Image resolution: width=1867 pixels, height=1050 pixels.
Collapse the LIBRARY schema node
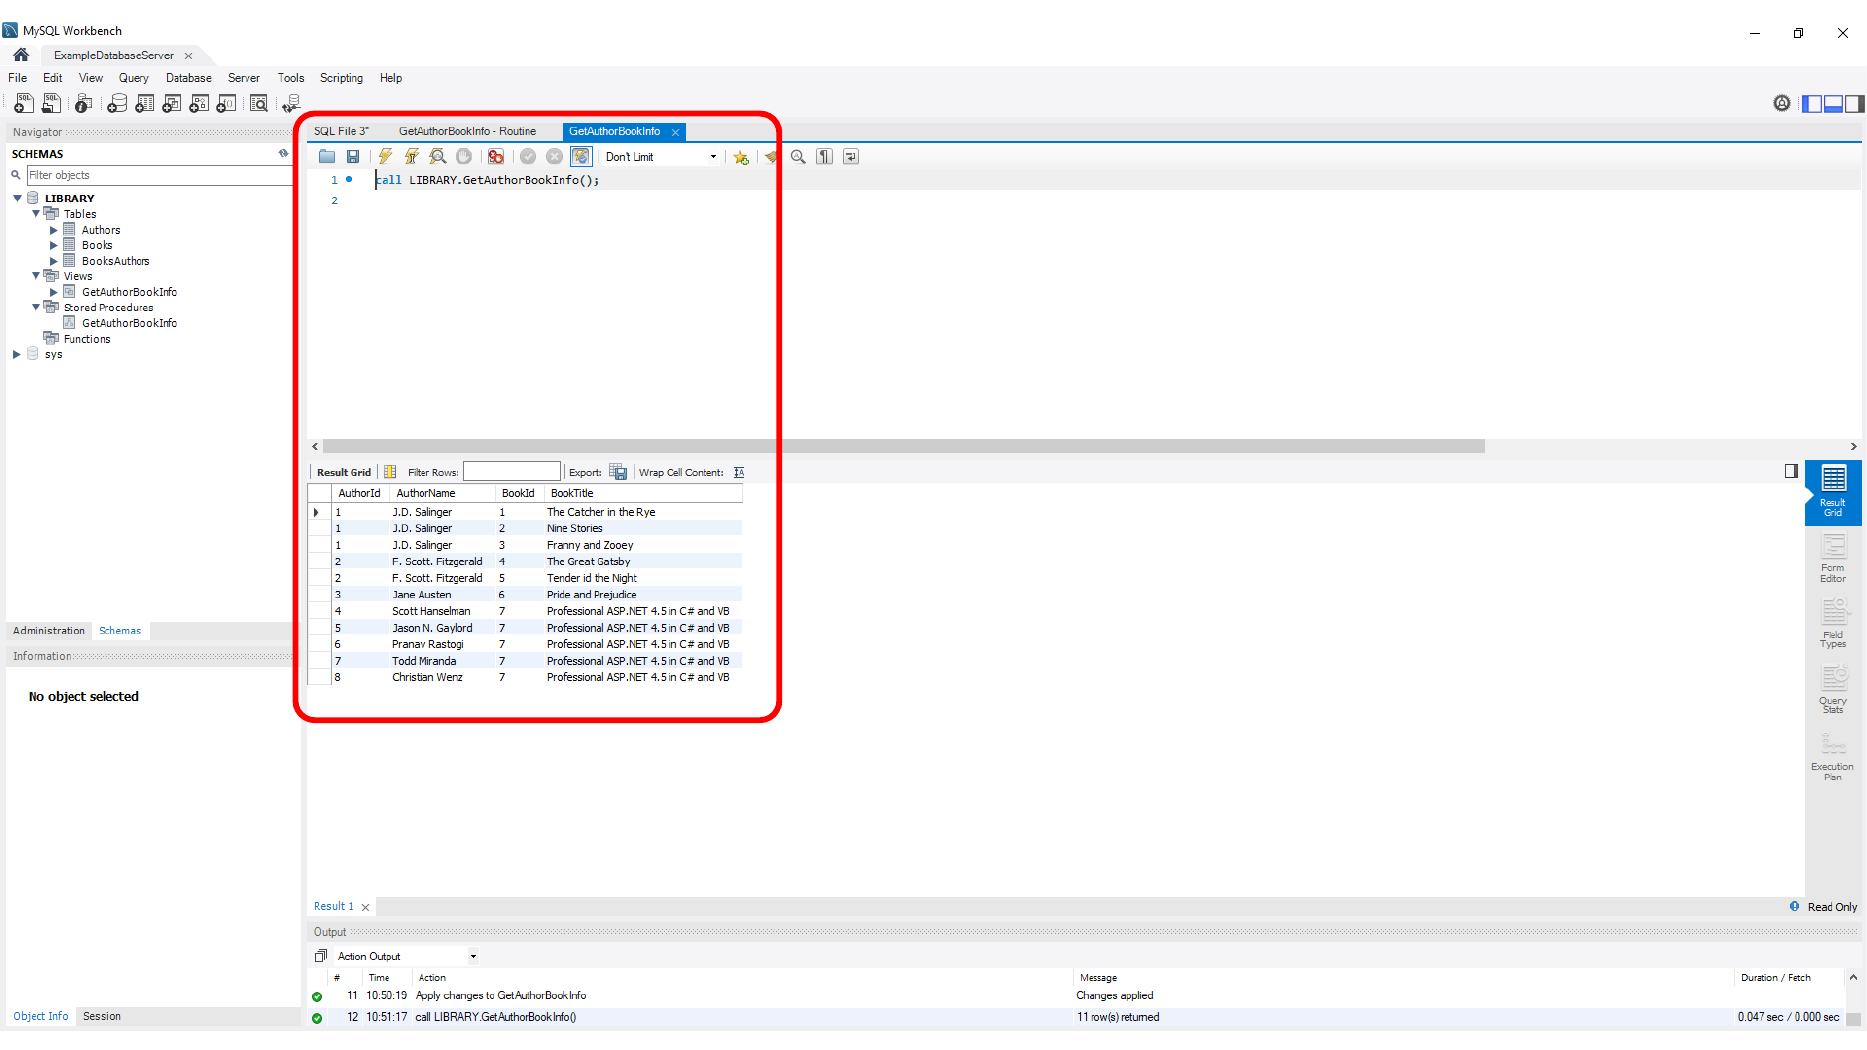pyautogui.click(x=17, y=198)
